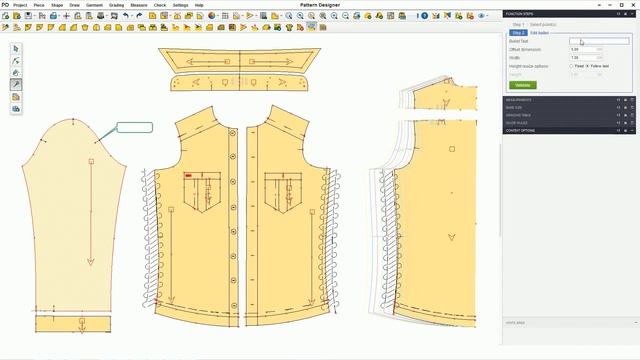Click the zoom out magnifier with minus
Image resolution: width=640 pixels, height=360 pixels.
346,16
